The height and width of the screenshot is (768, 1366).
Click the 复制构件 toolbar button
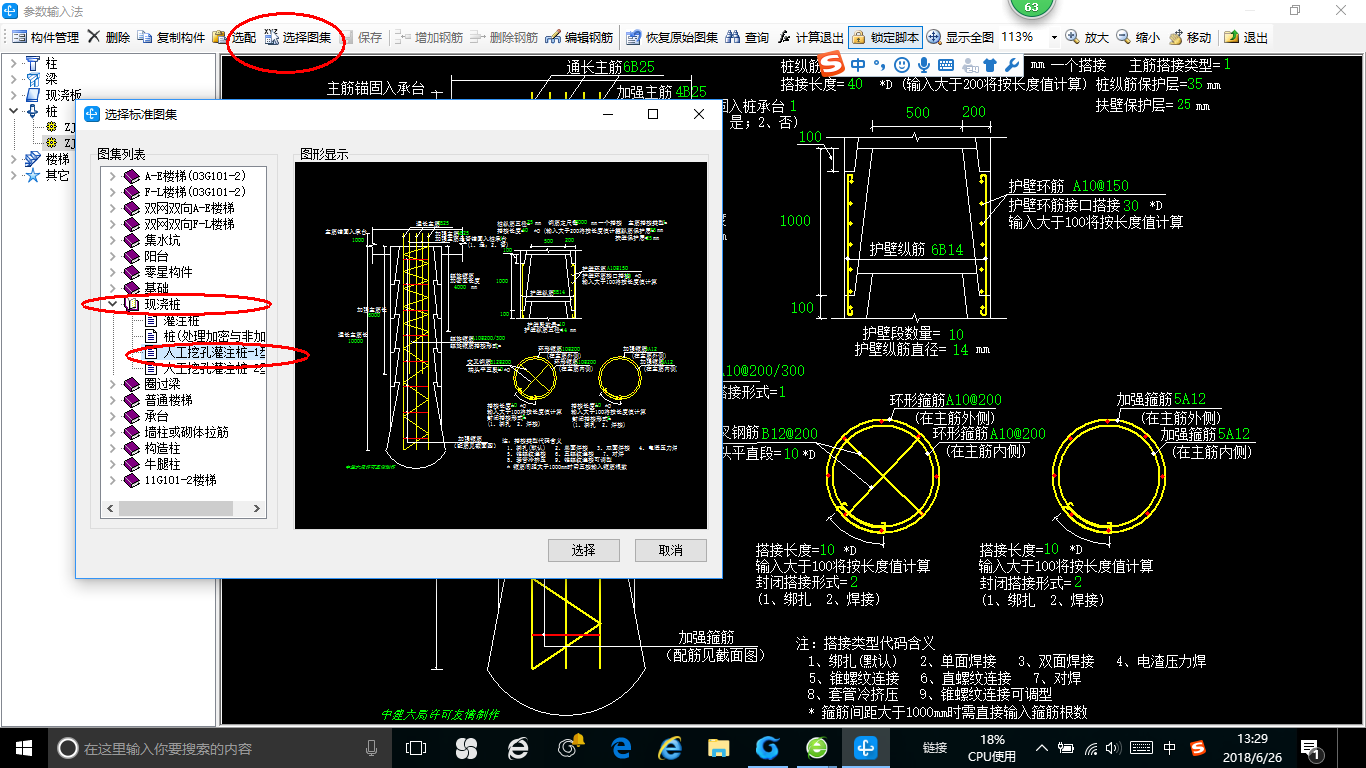tap(171, 37)
